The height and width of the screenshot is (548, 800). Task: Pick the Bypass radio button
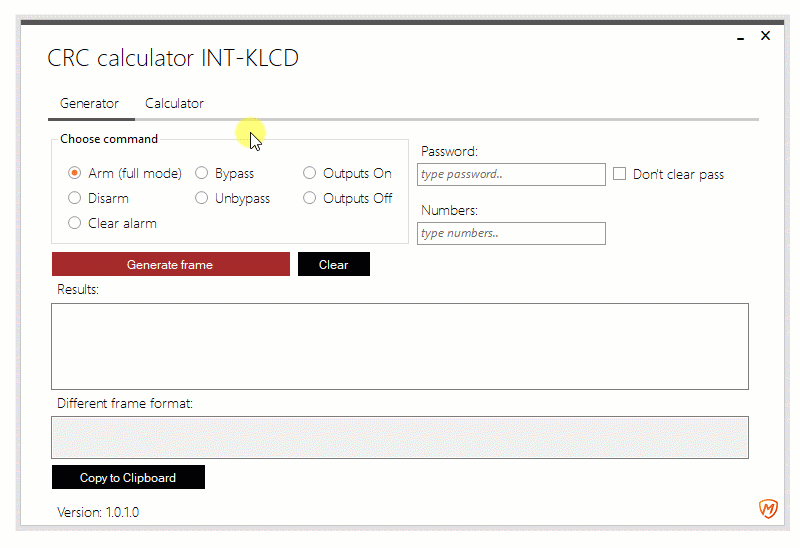click(202, 173)
